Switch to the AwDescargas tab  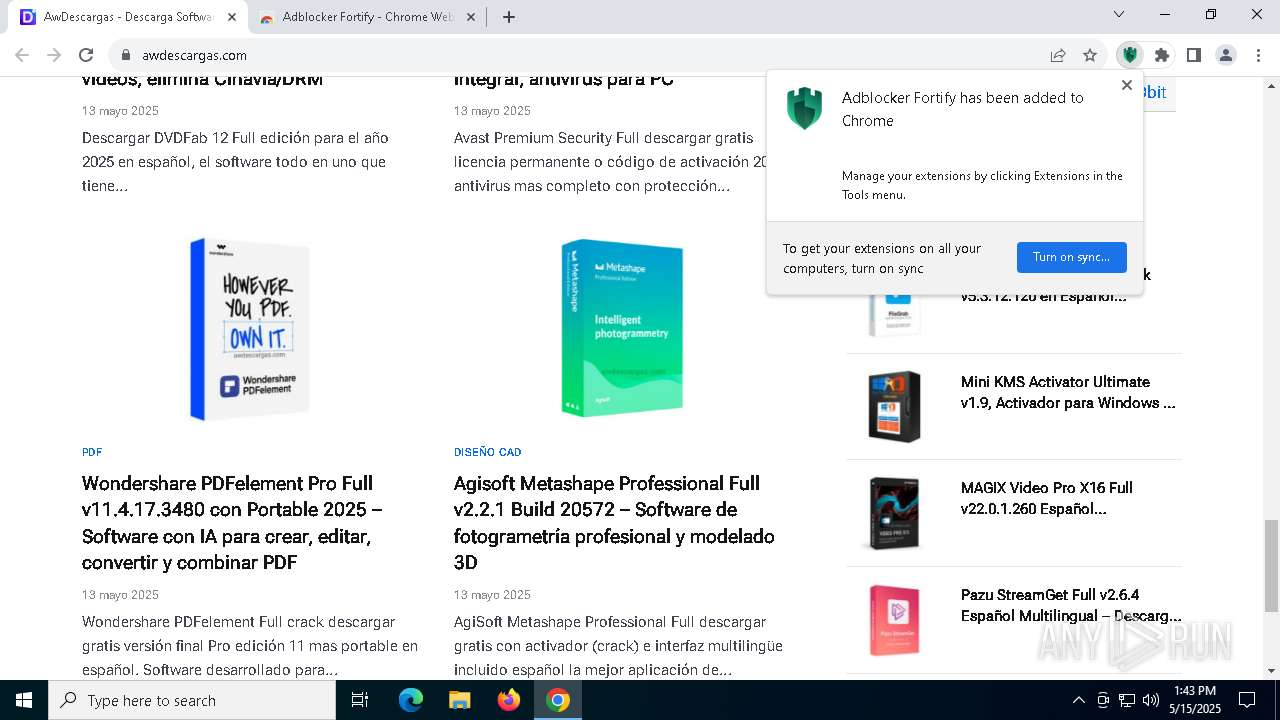coord(128,17)
